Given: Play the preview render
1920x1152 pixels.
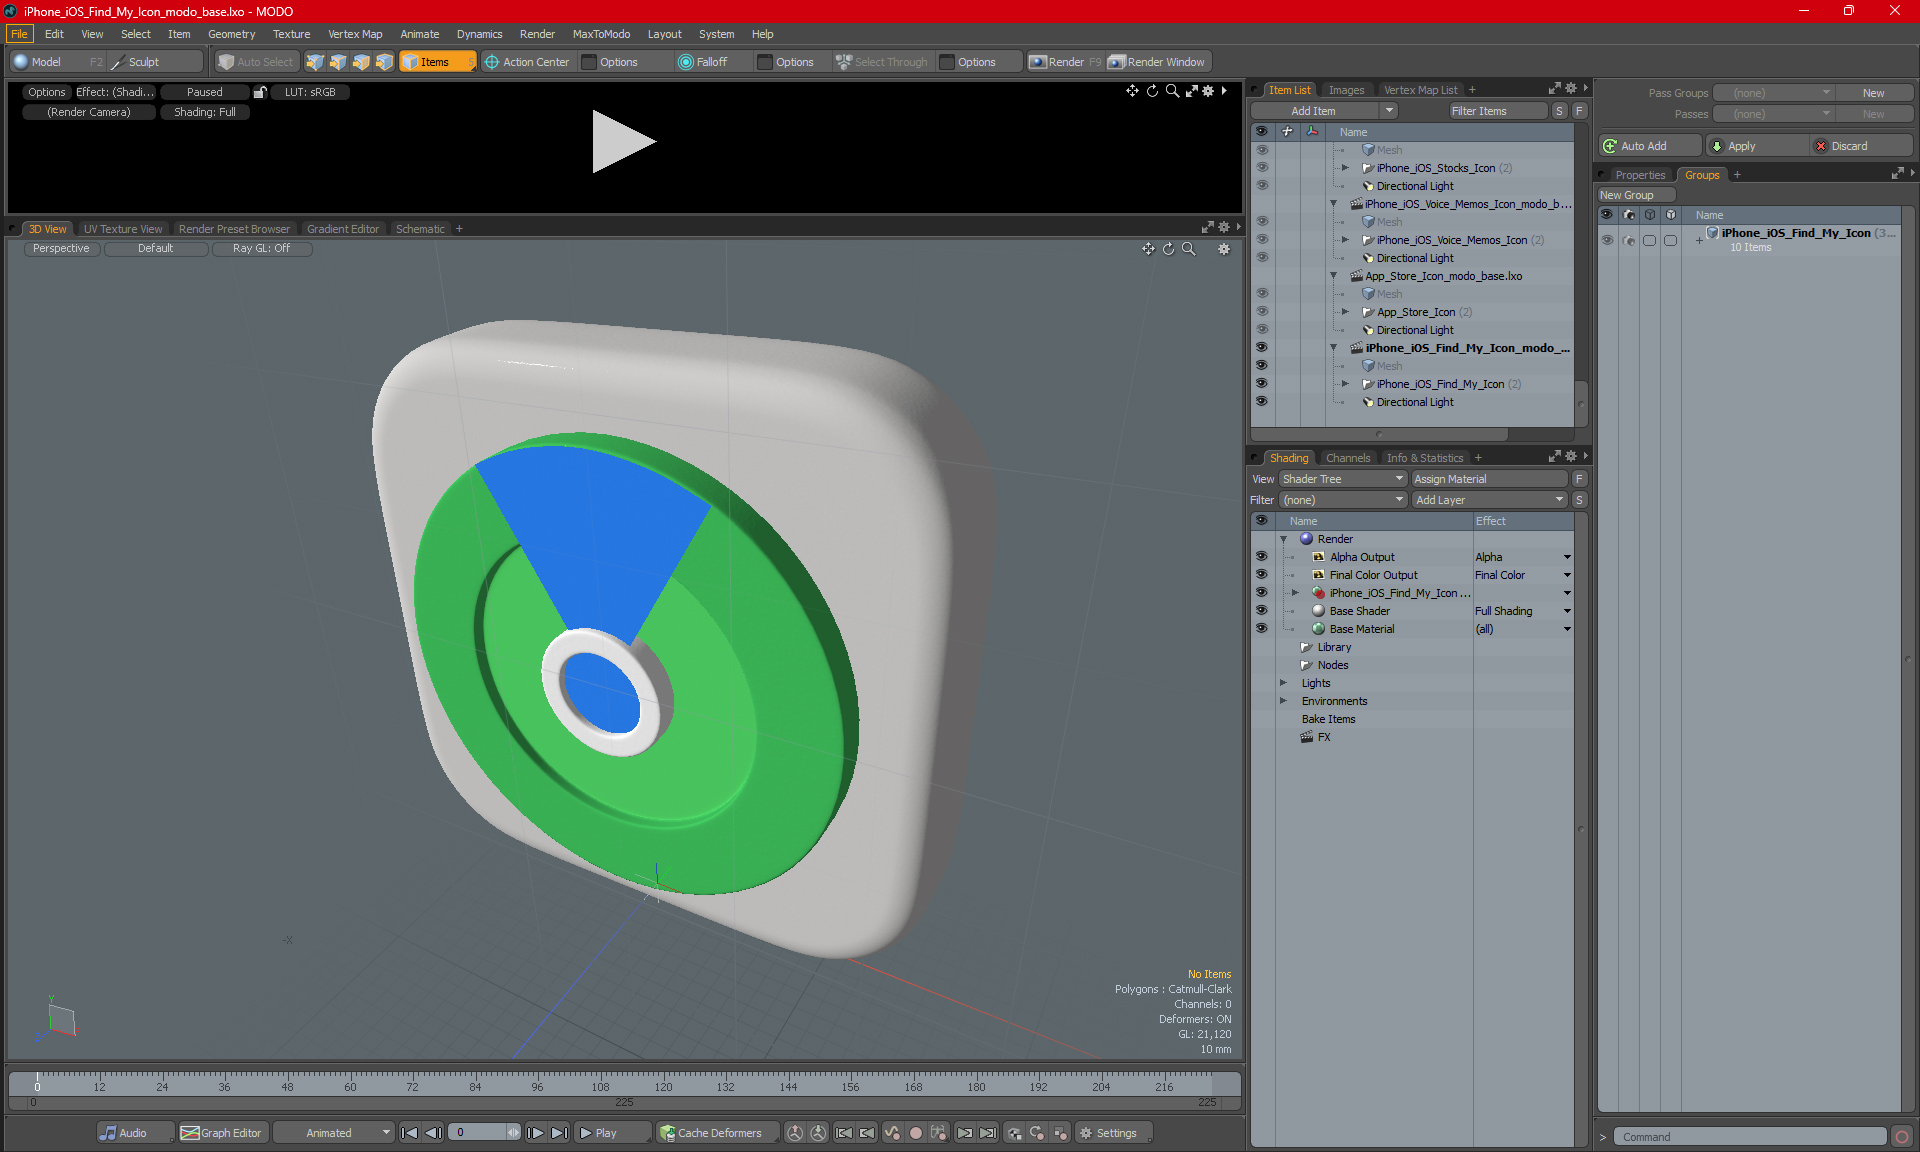Looking at the screenshot, I should tap(623, 142).
